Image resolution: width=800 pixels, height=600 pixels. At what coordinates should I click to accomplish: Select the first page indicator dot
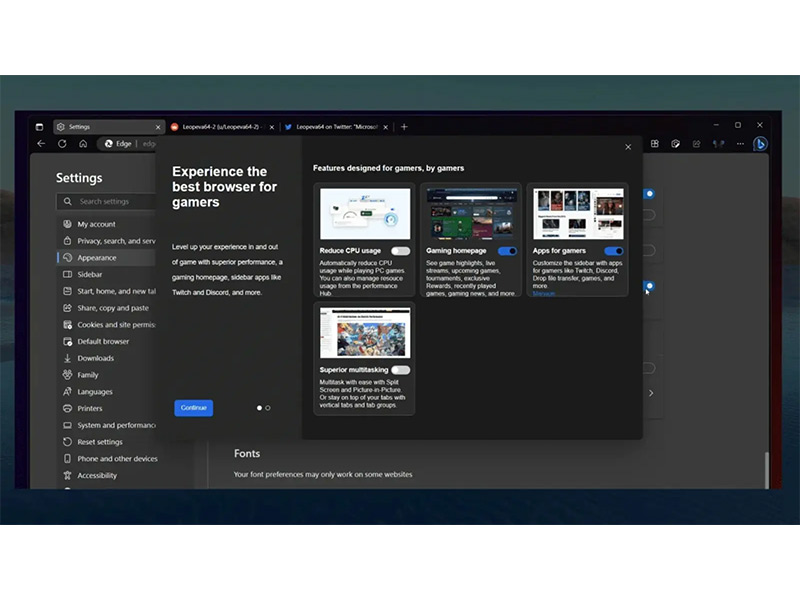[259, 408]
